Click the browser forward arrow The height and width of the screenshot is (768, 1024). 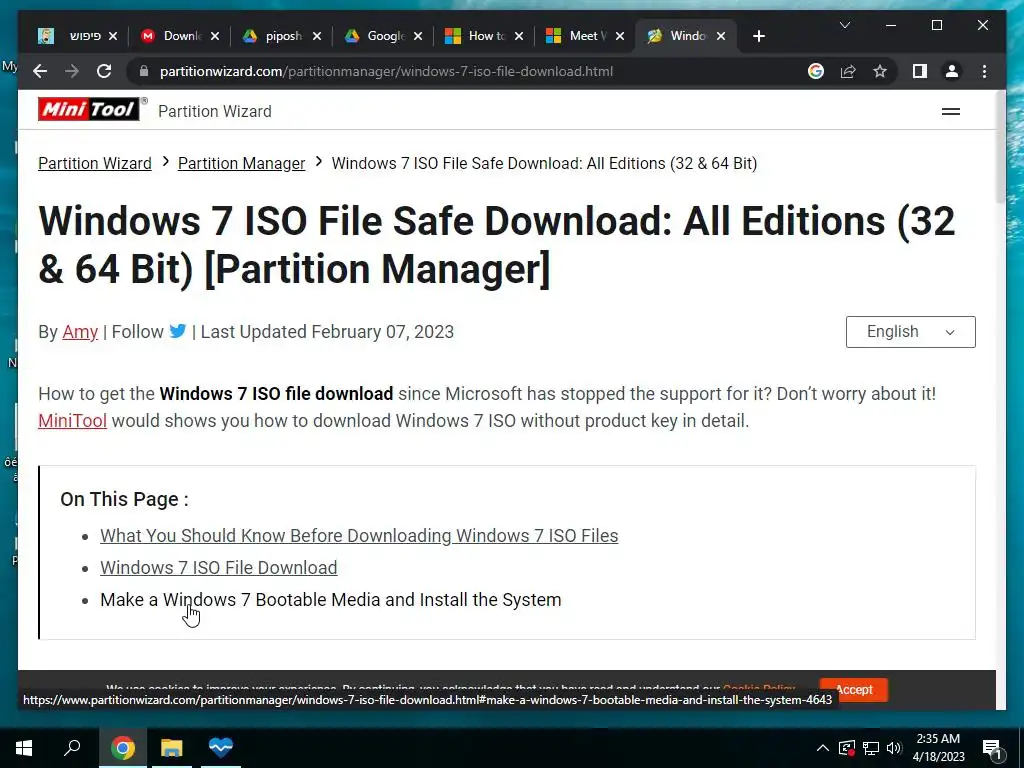[72, 71]
